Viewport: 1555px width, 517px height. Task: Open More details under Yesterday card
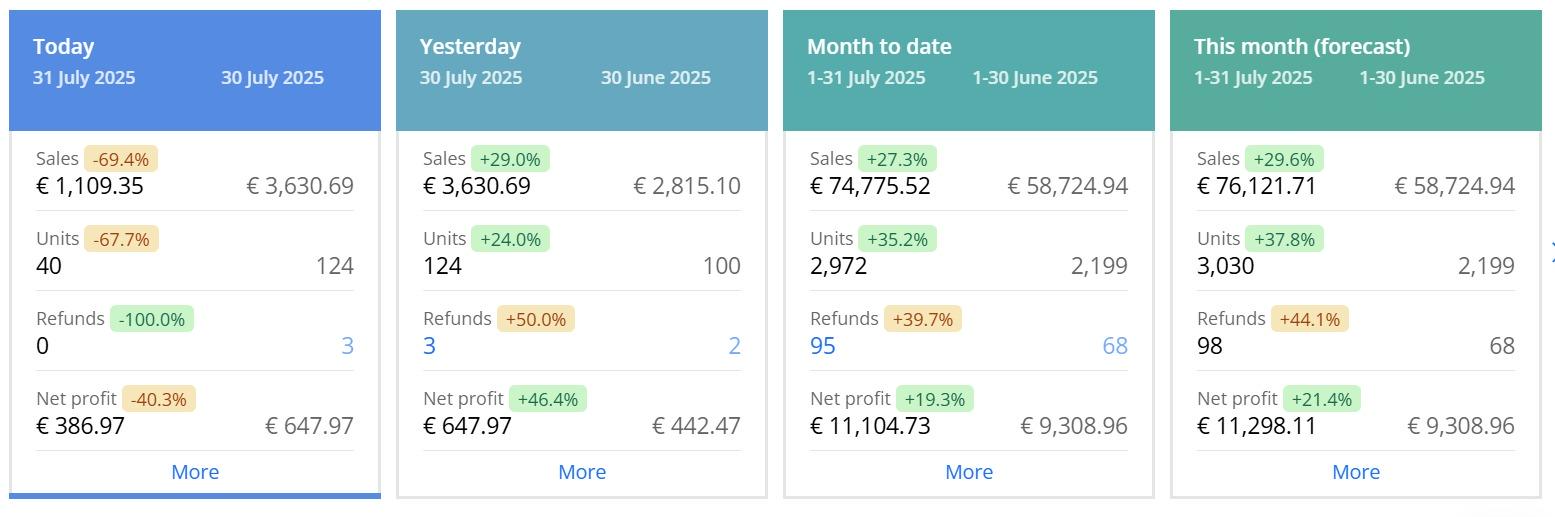point(582,472)
